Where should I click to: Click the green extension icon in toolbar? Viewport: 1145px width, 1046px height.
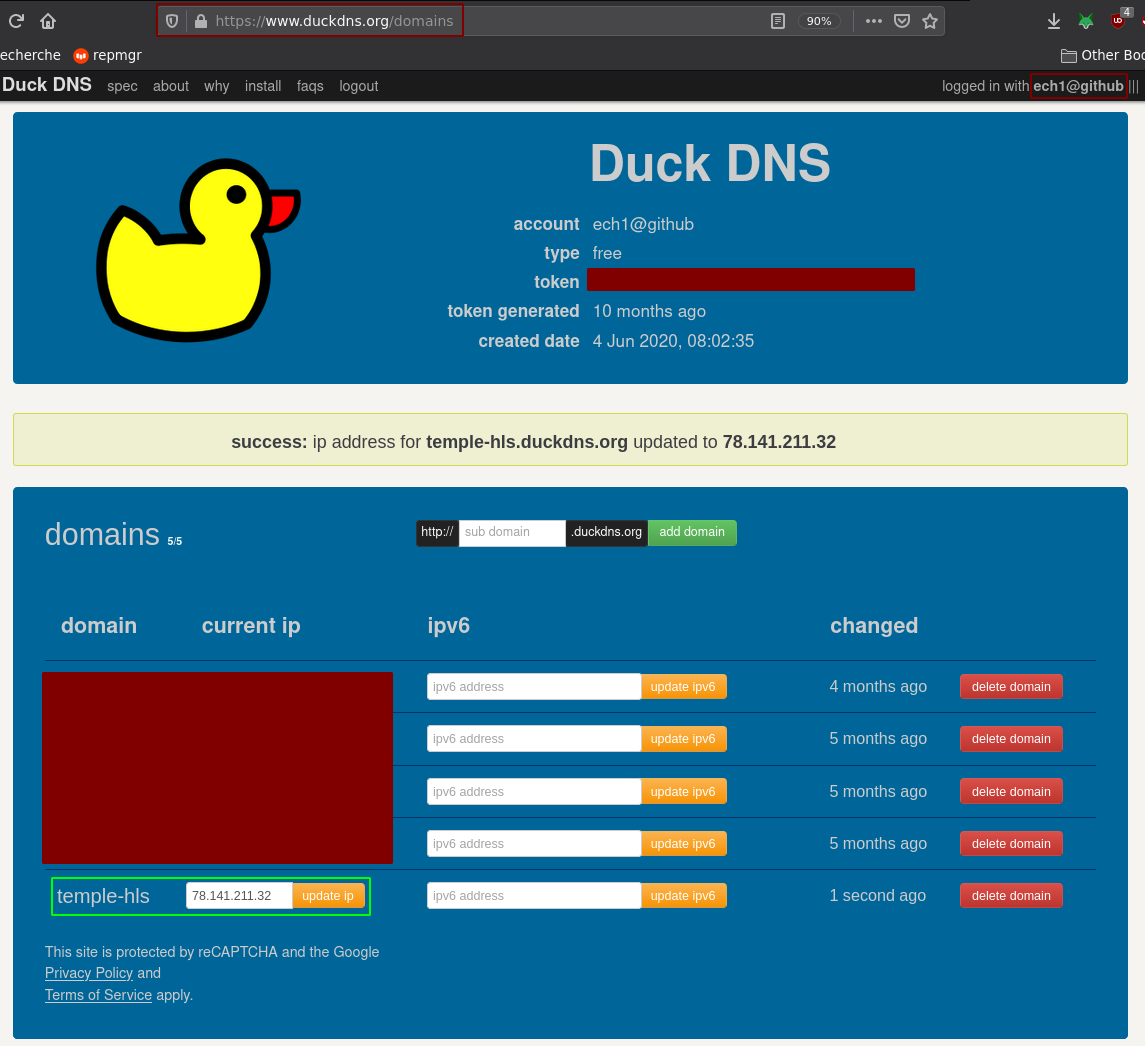coord(1086,21)
